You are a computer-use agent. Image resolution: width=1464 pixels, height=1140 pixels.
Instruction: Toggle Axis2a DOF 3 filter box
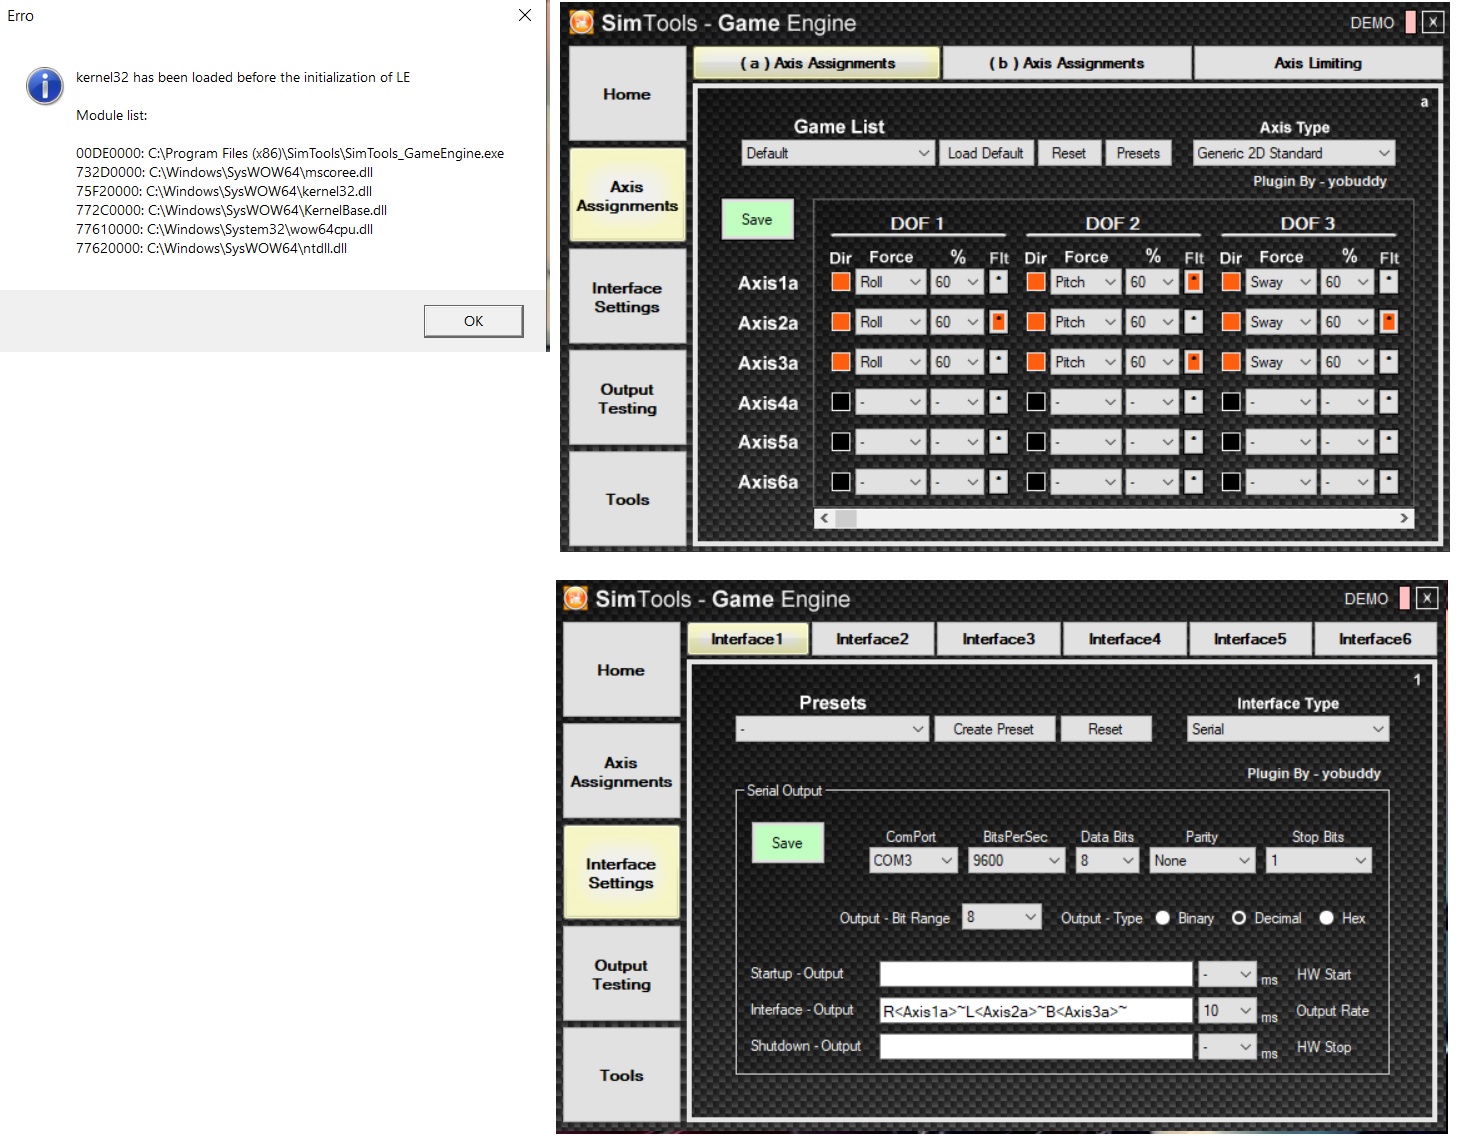coord(1388,322)
